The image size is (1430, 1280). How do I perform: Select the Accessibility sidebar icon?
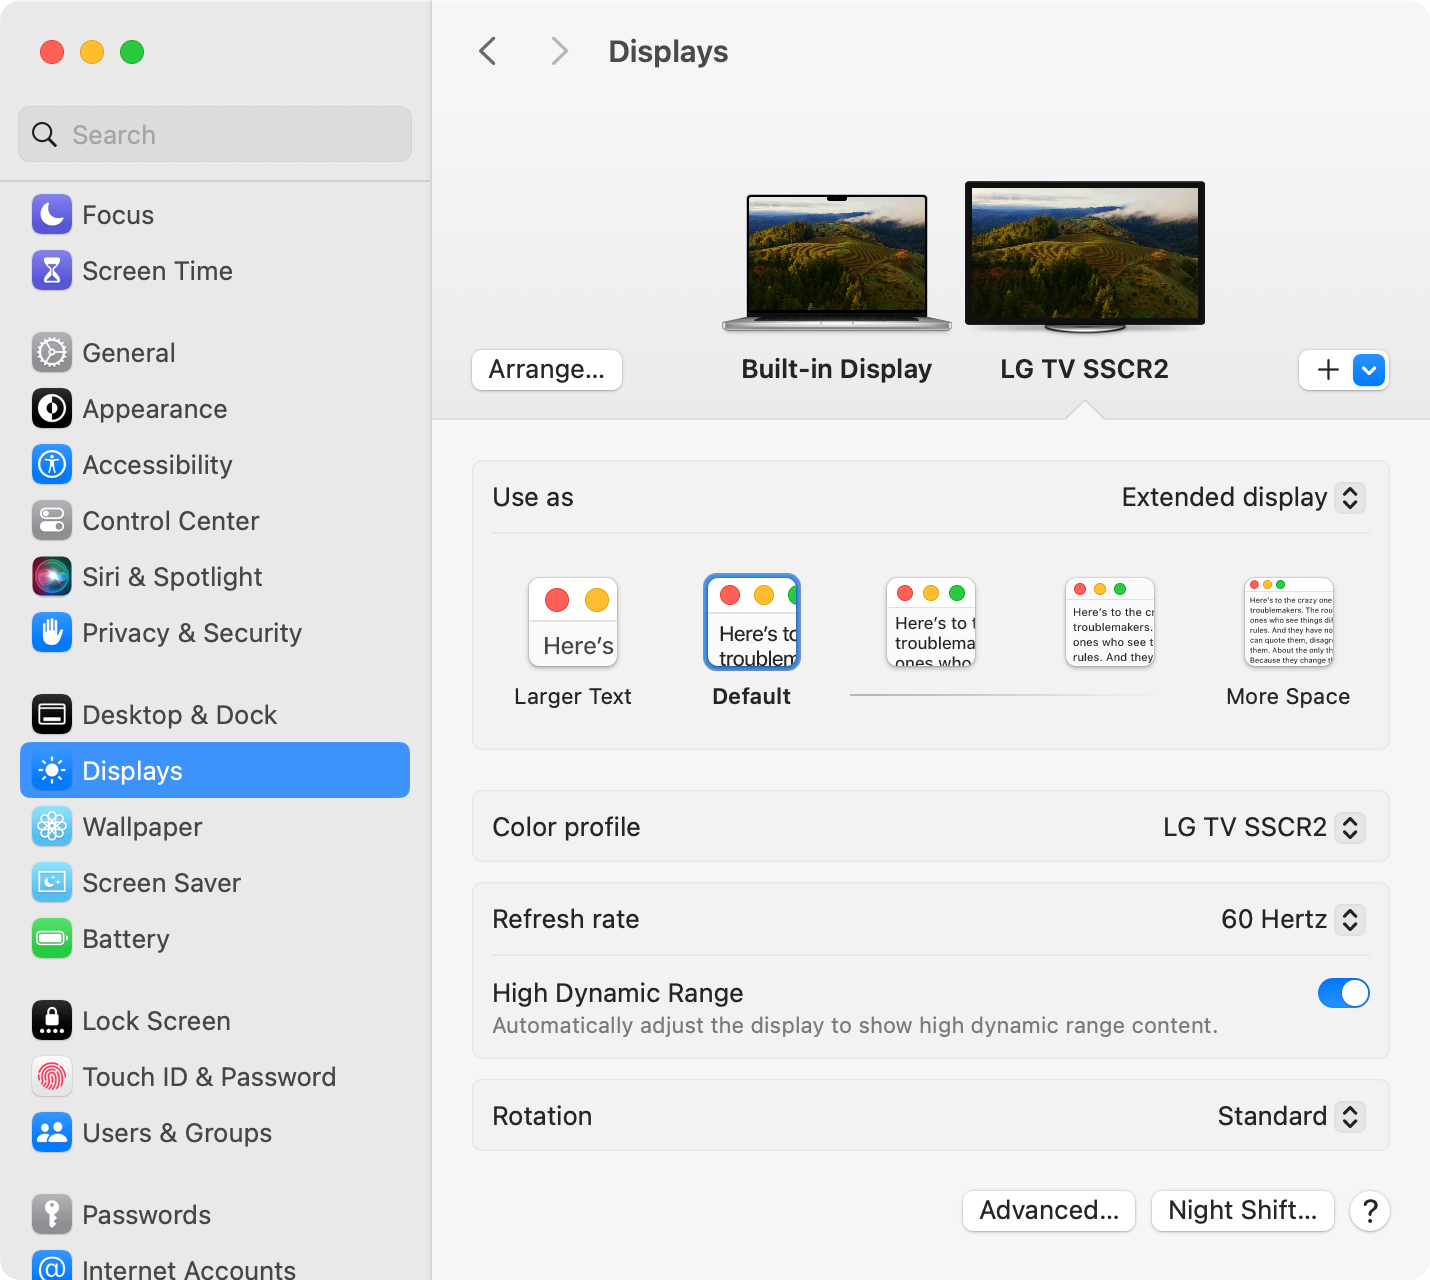click(51, 464)
